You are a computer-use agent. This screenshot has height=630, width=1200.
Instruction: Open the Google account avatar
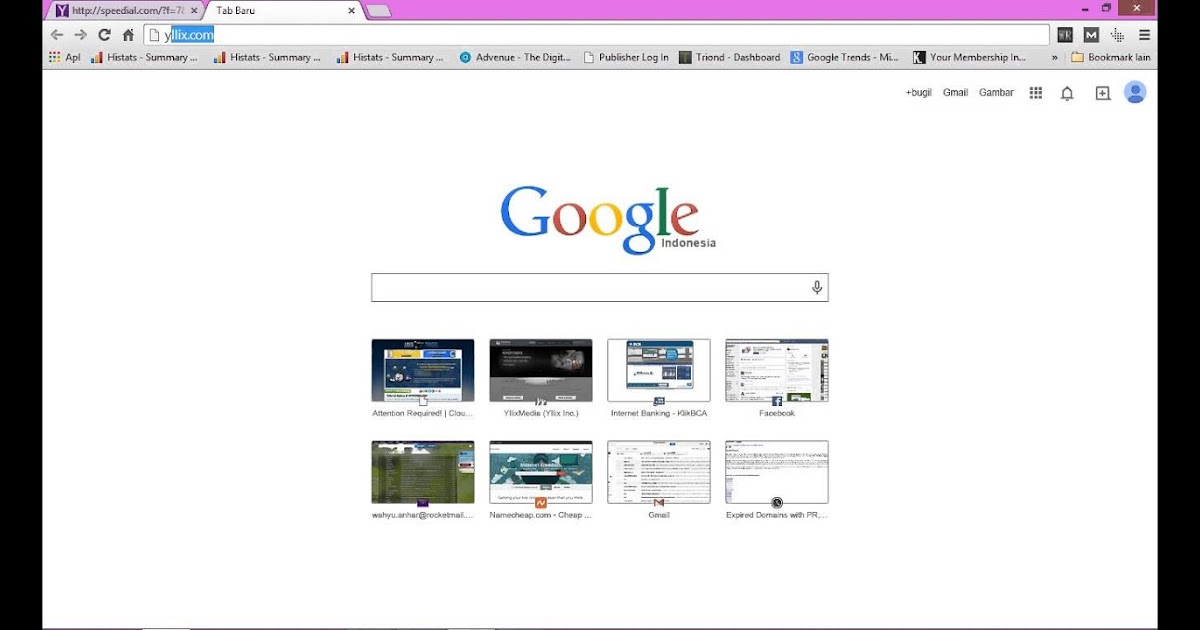(x=1135, y=92)
